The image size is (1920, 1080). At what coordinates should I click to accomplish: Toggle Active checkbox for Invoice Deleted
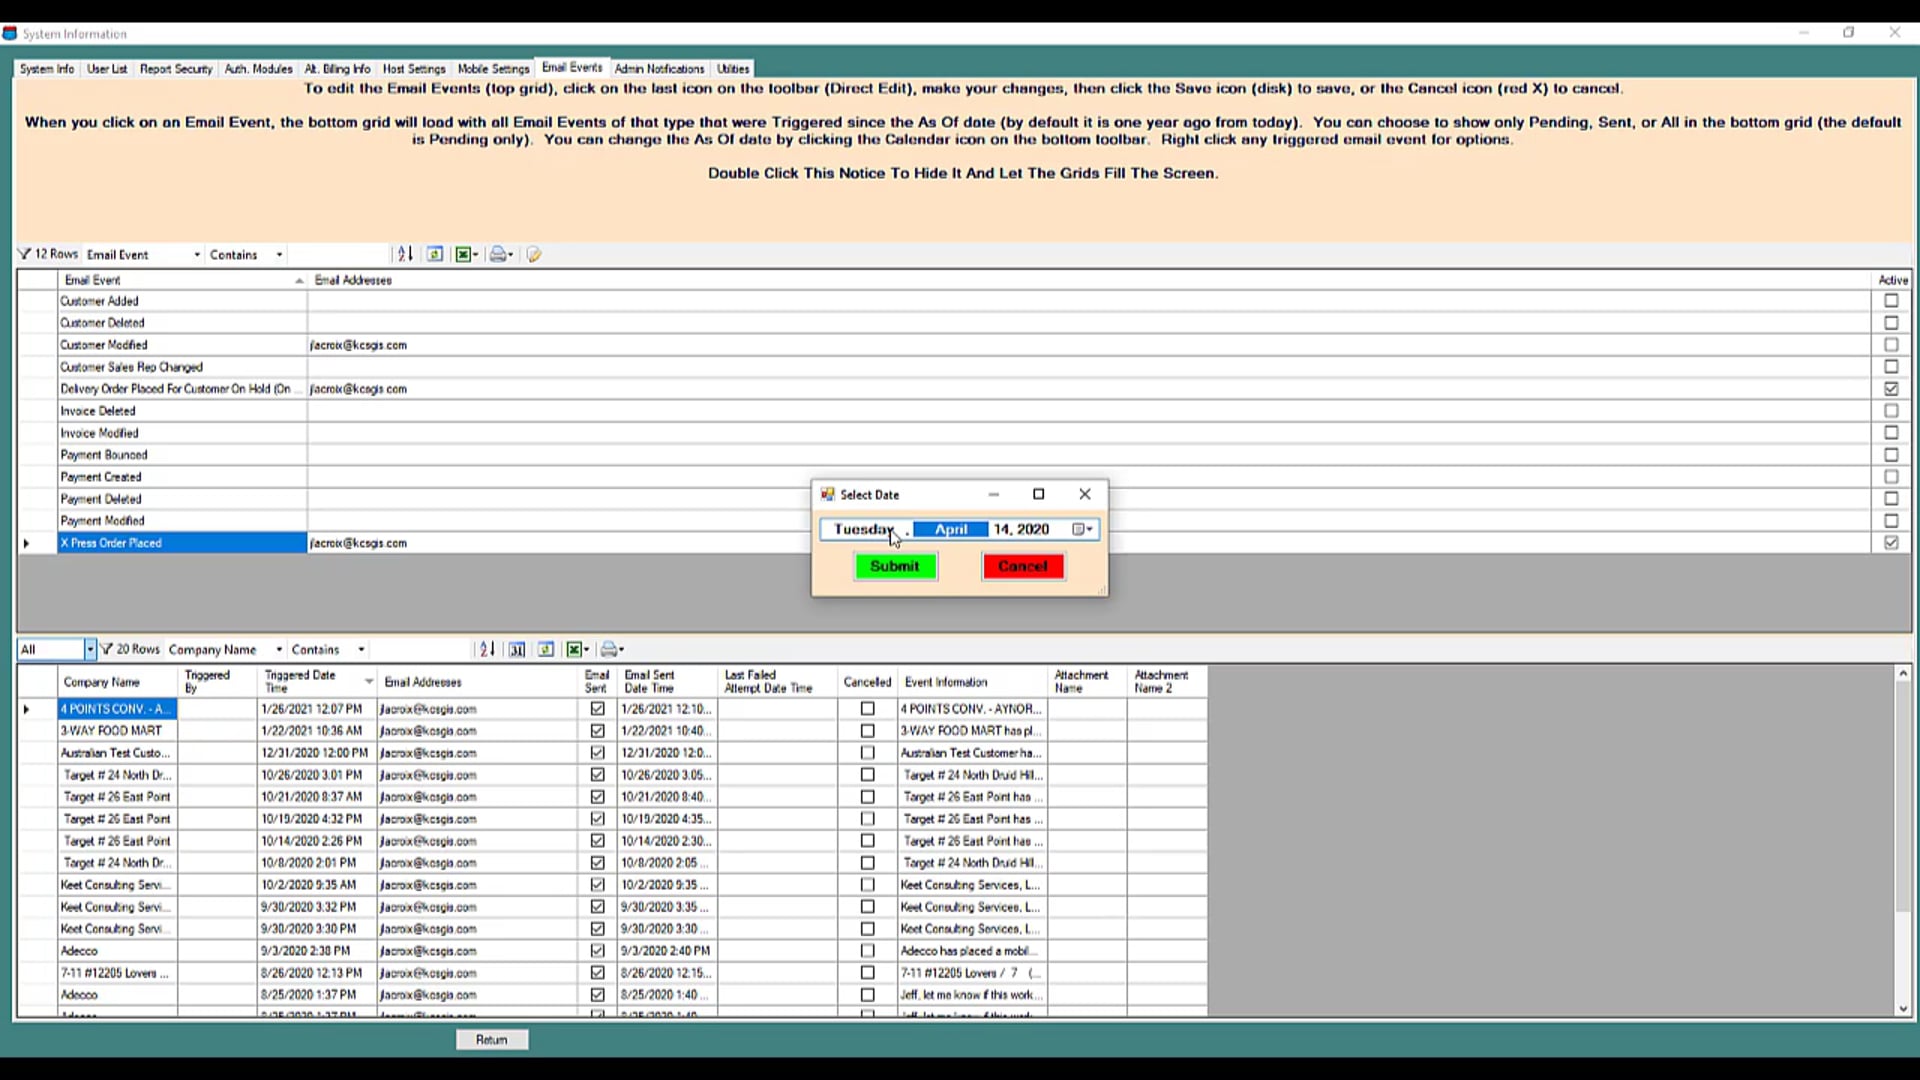click(1890, 411)
